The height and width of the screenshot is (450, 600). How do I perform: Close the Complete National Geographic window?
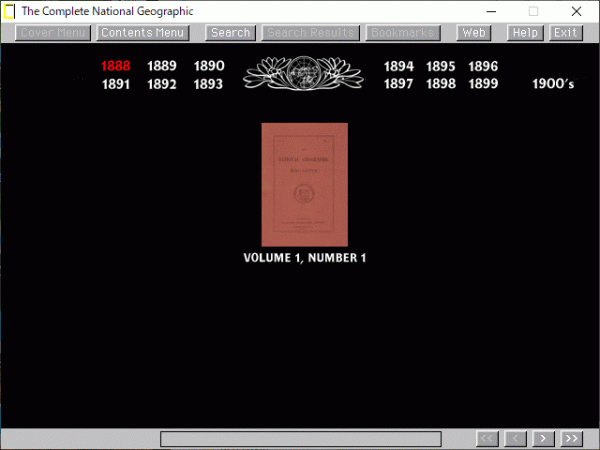[x=576, y=11]
